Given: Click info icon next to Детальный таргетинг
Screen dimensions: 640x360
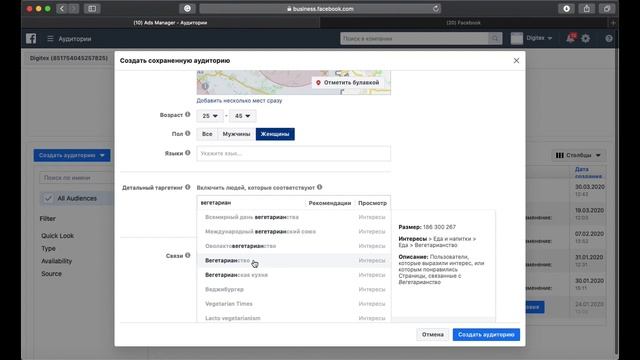Looking at the screenshot, I should pos(188,187).
